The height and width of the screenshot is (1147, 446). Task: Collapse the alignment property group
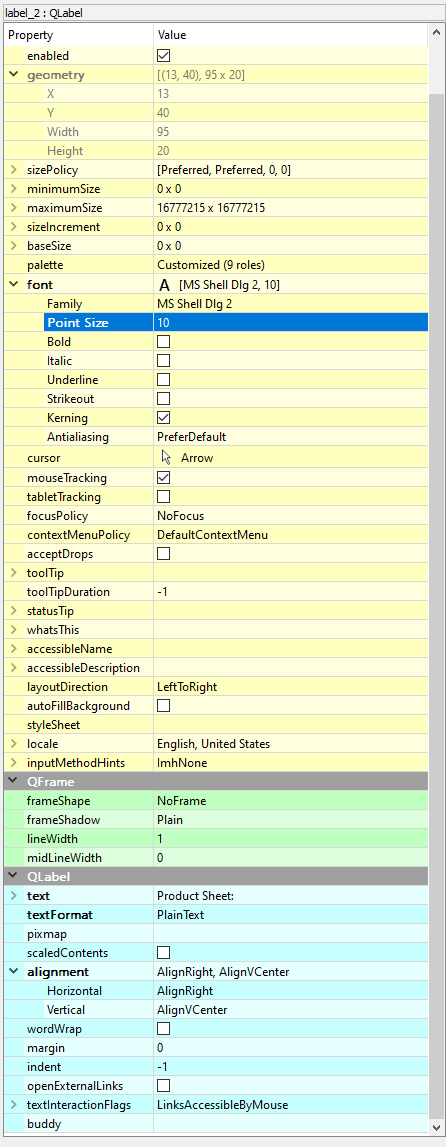coord(14,971)
